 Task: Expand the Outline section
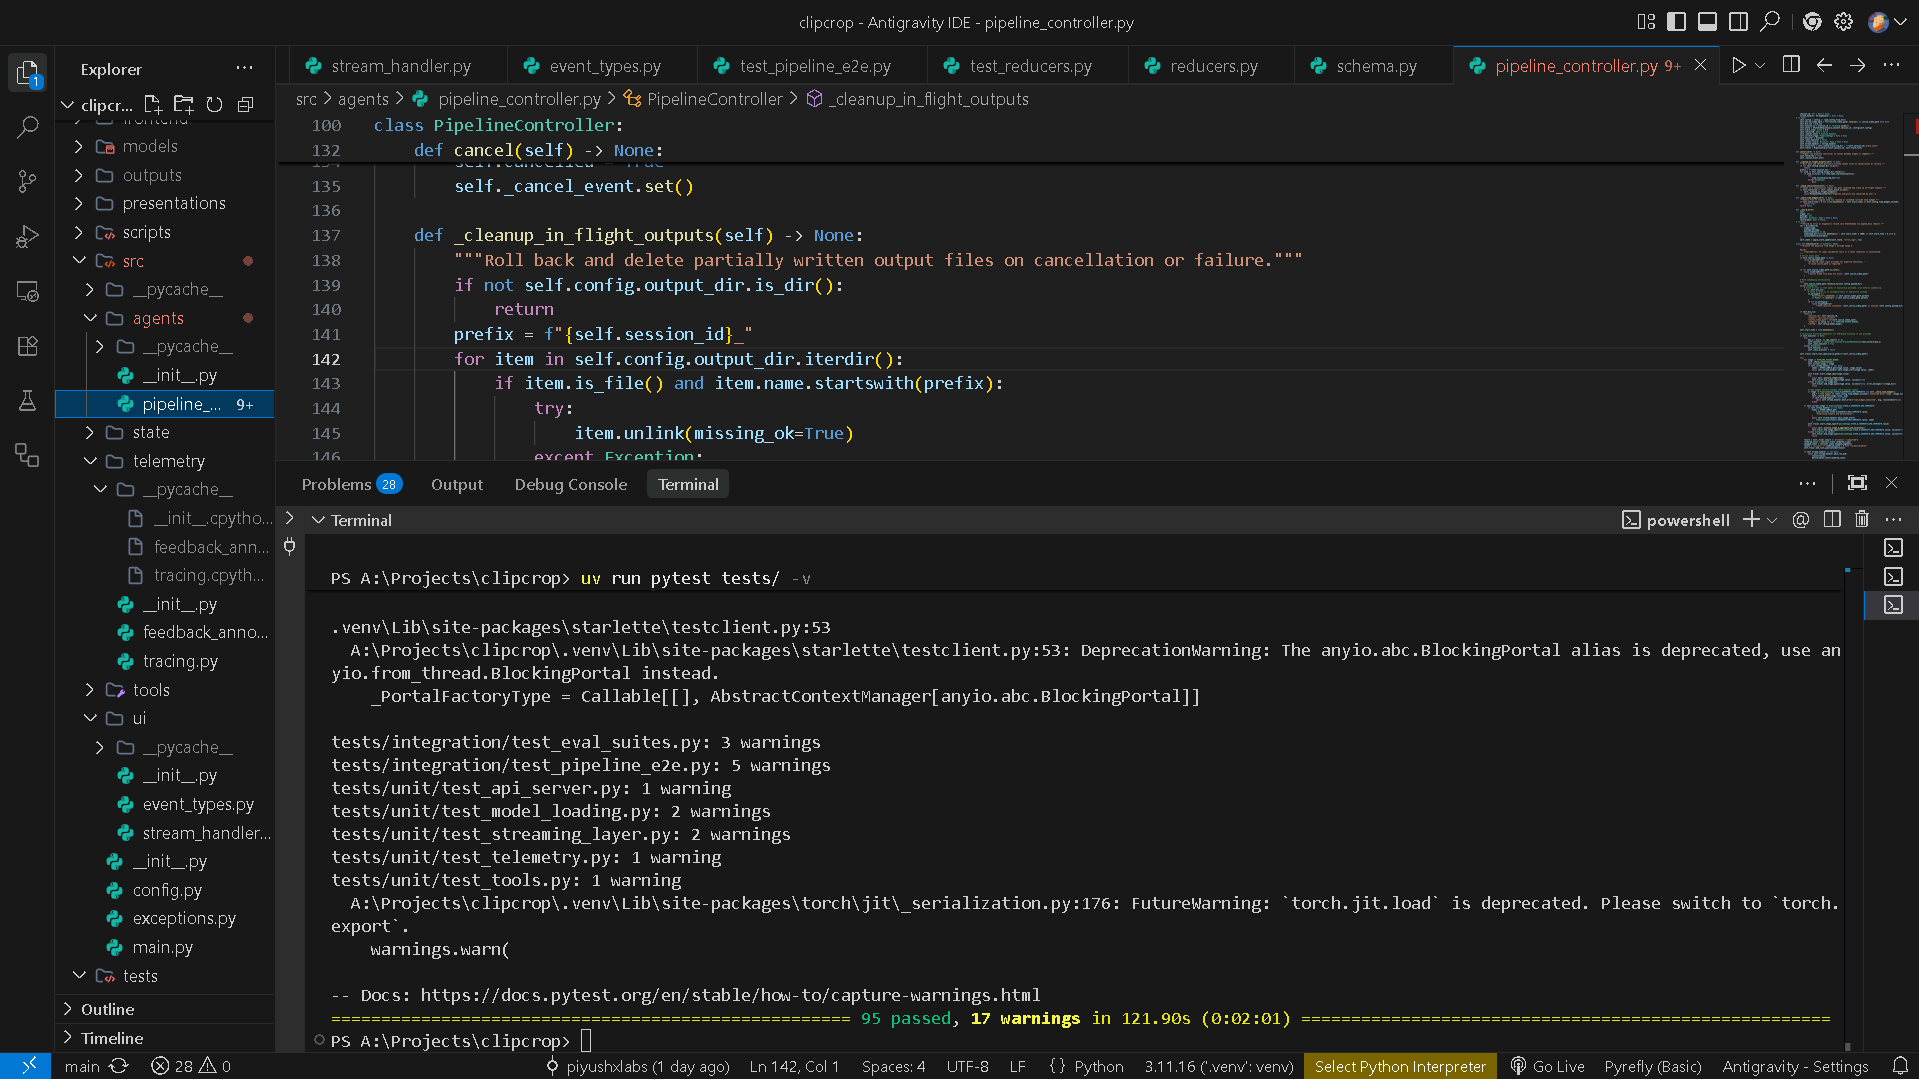pos(165,1009)
